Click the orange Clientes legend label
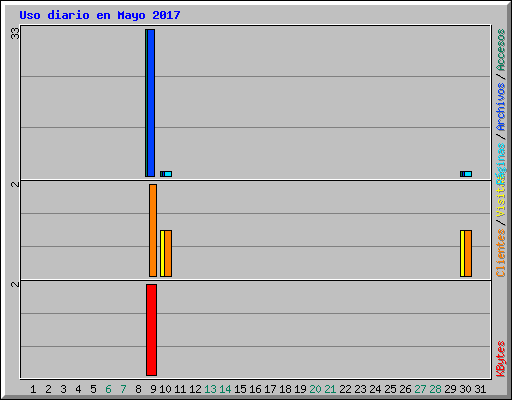The image size is (512, 400). 501,253
